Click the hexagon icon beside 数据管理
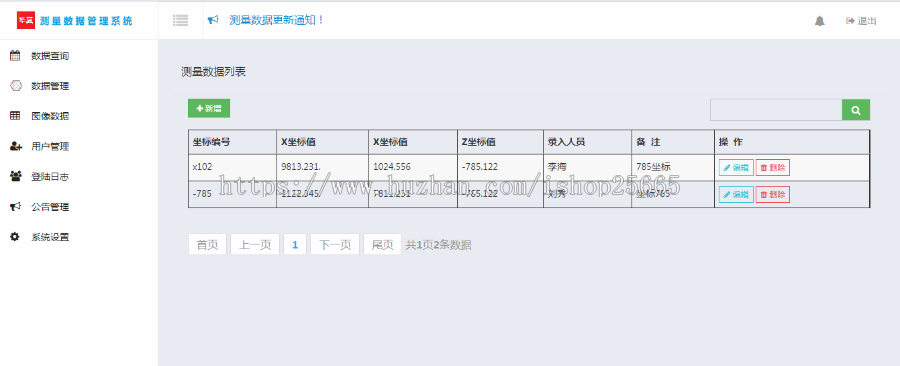 click(15, 85)
